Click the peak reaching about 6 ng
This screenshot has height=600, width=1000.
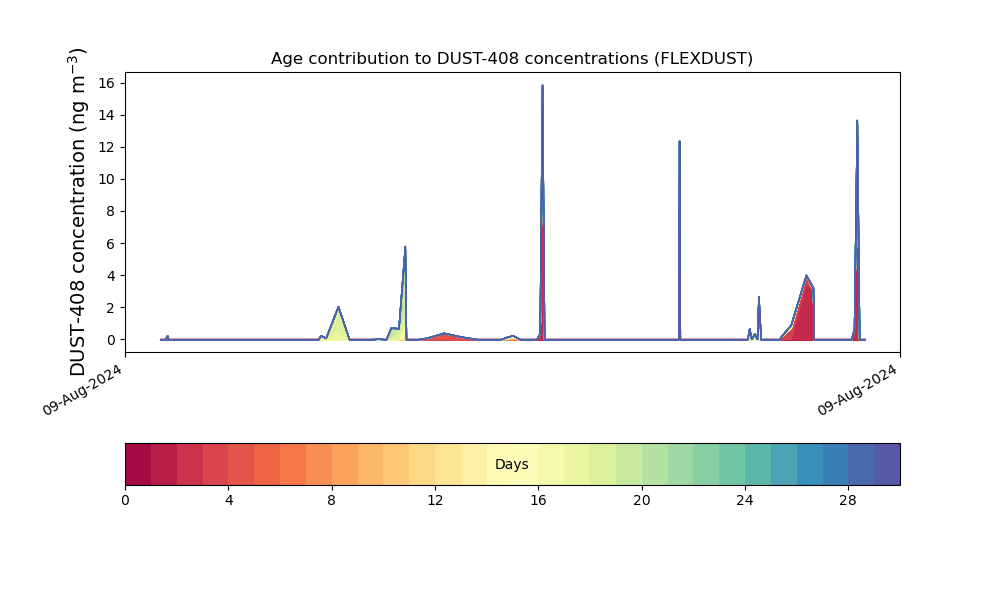[405, 250]
